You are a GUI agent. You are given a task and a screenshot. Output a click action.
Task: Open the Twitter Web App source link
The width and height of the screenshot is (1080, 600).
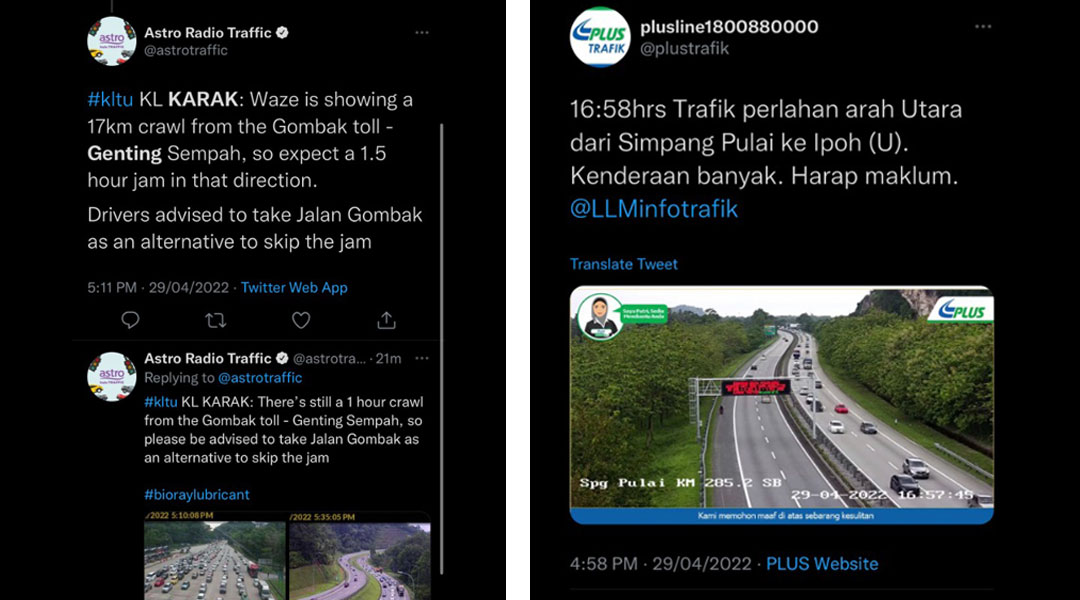coord(294,287)
